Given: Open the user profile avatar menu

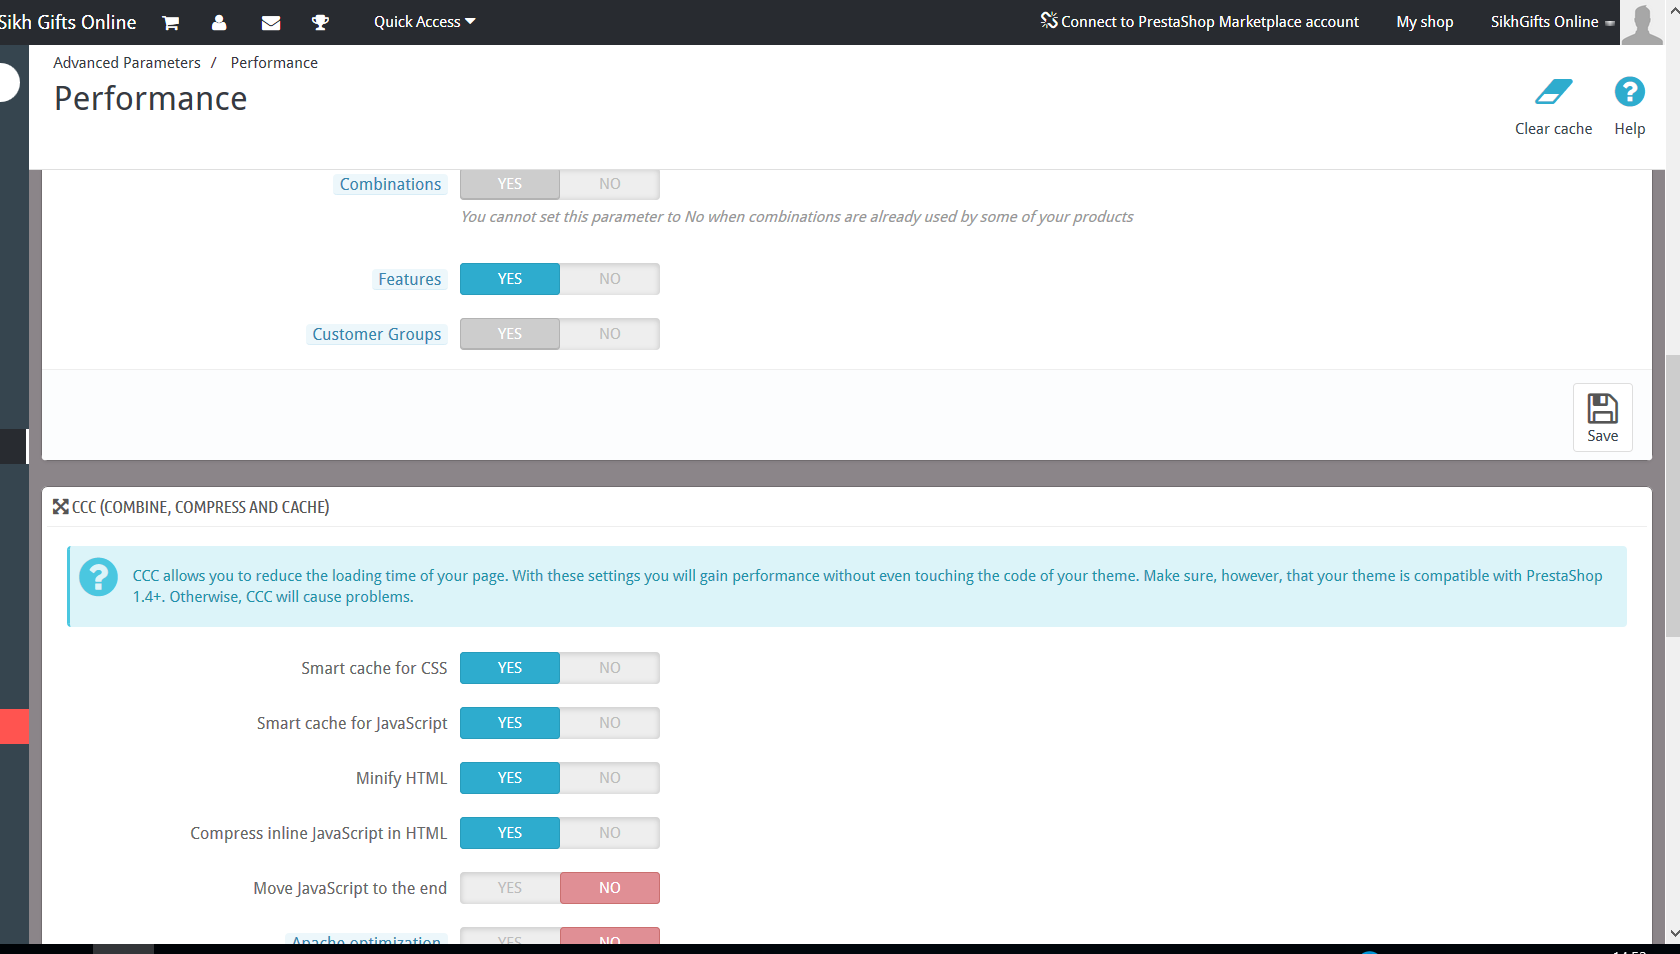Looking at the screenshot, I should (1643, 22).
